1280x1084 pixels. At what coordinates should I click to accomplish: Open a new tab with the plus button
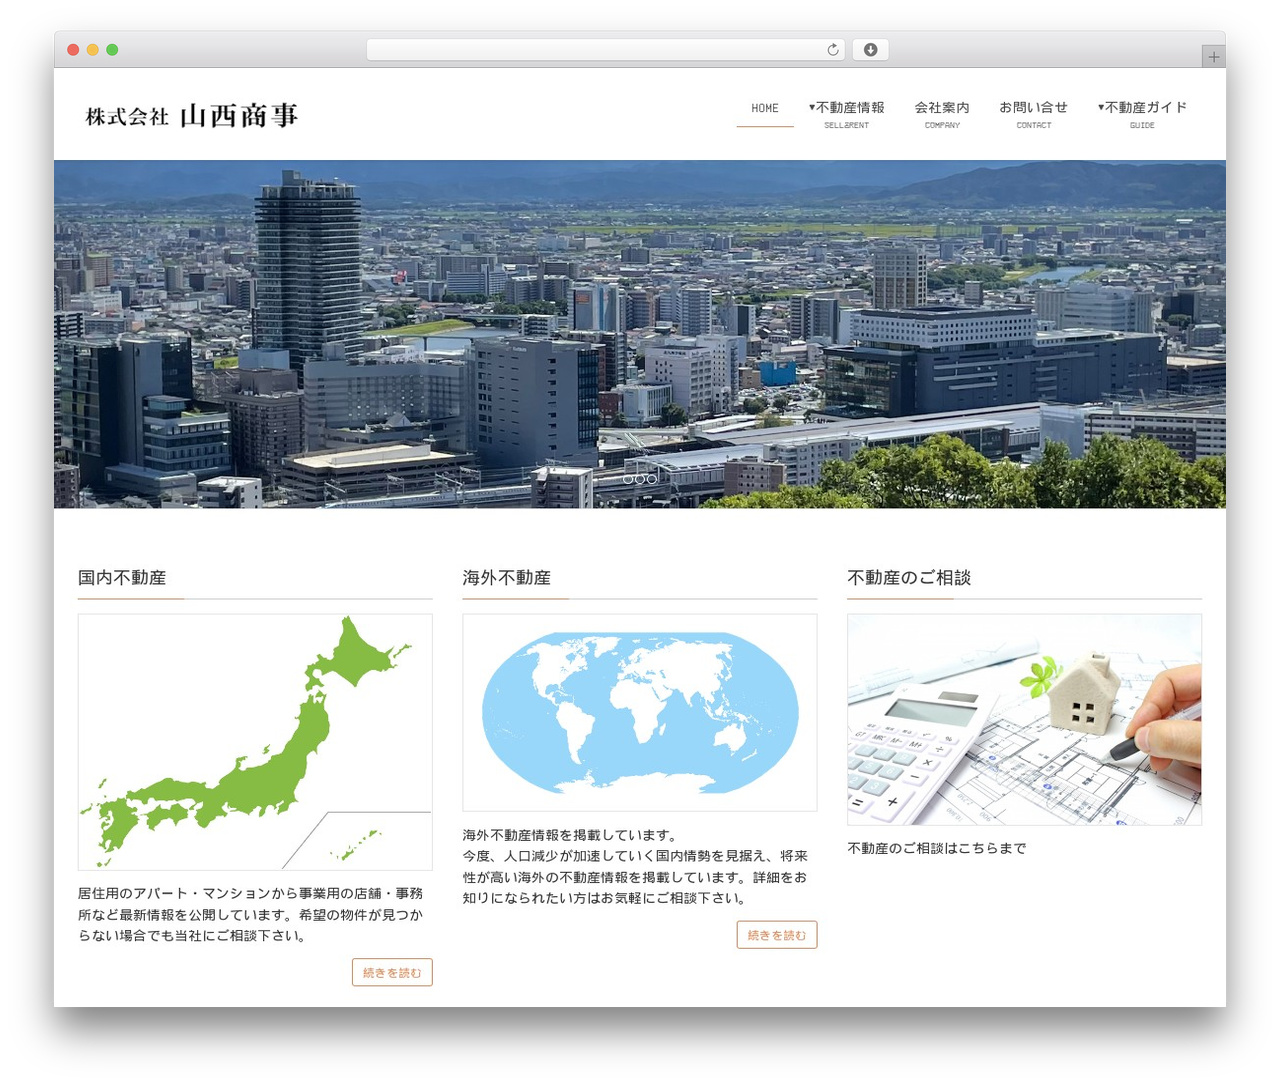tap(1213, 57)
